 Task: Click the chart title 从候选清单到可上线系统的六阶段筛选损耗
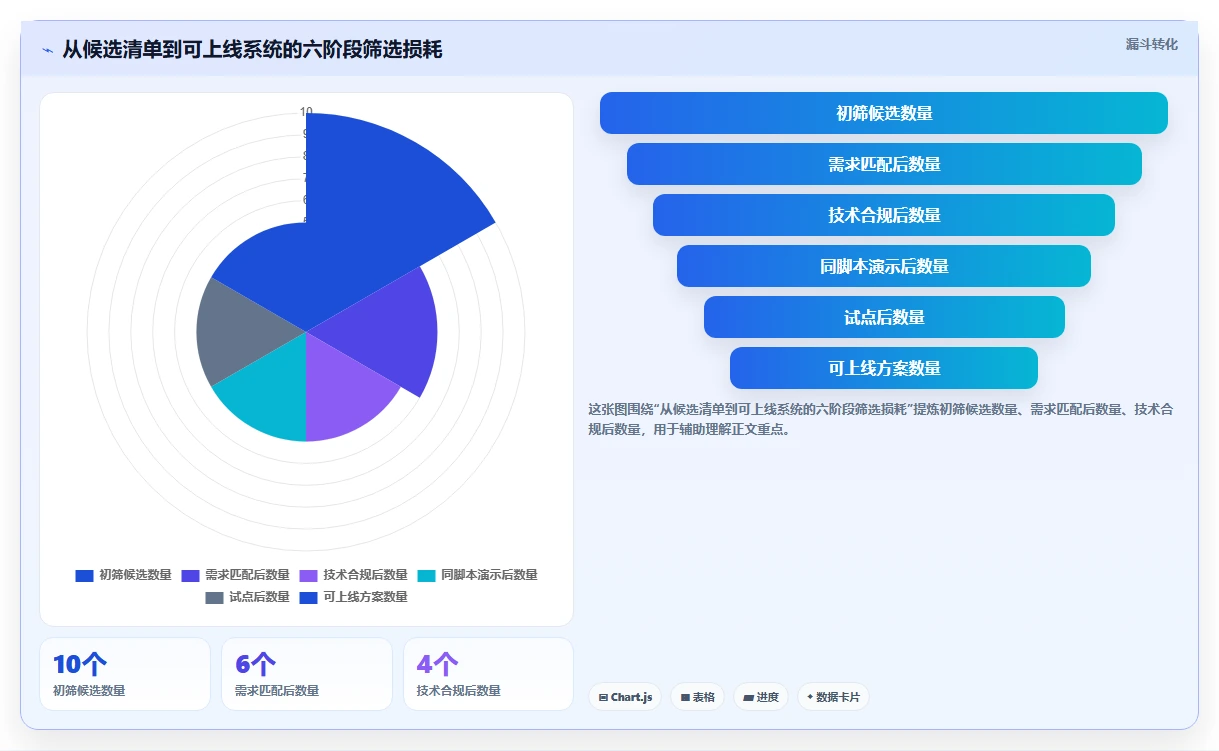coord(252,49)
